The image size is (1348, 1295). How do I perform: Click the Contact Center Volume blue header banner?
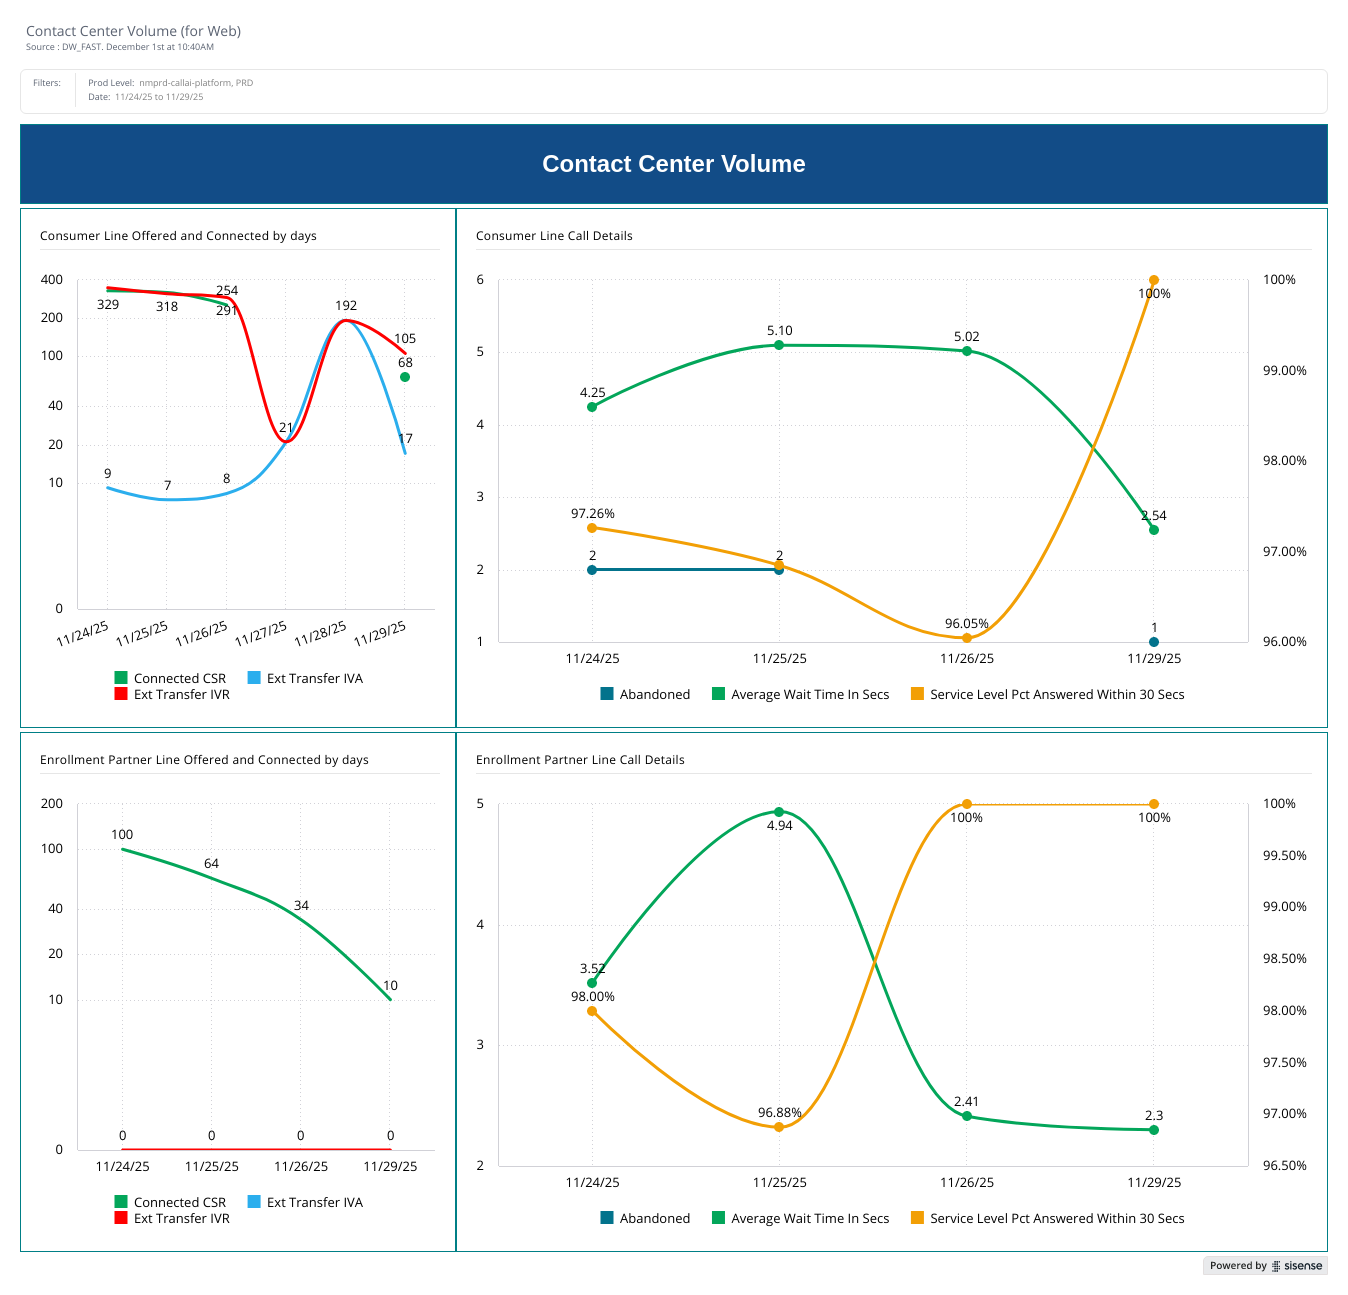pos(673,164)
